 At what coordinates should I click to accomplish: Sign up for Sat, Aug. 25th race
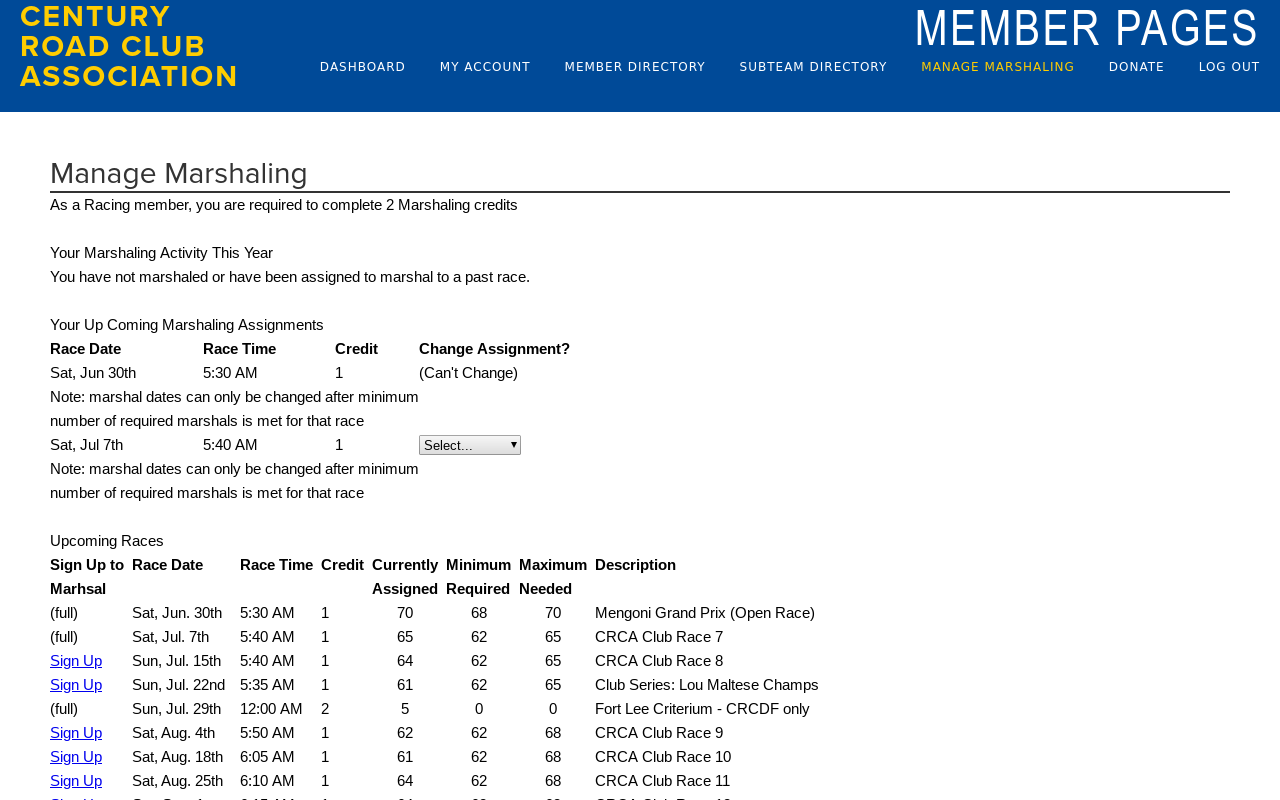tap(76, 781)
